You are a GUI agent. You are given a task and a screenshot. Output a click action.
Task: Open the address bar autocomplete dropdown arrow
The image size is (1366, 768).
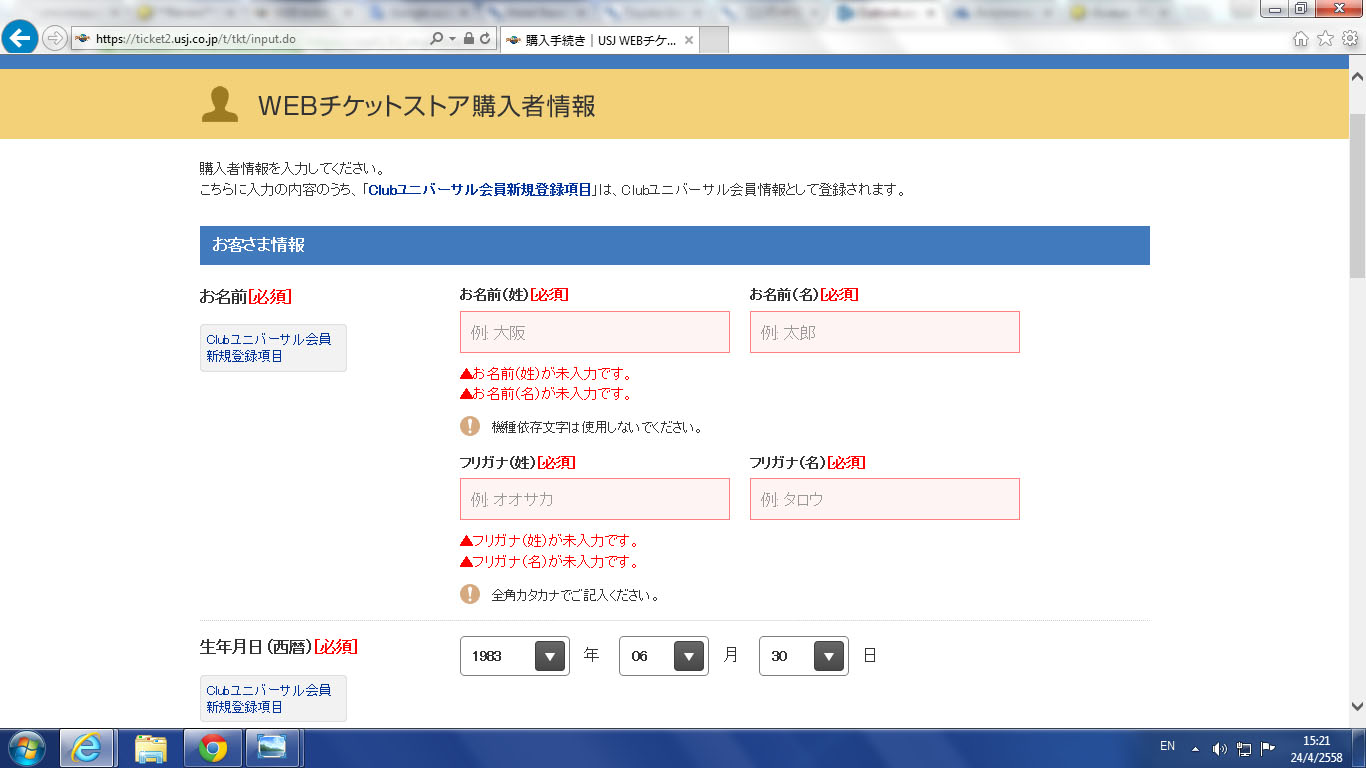452,39
